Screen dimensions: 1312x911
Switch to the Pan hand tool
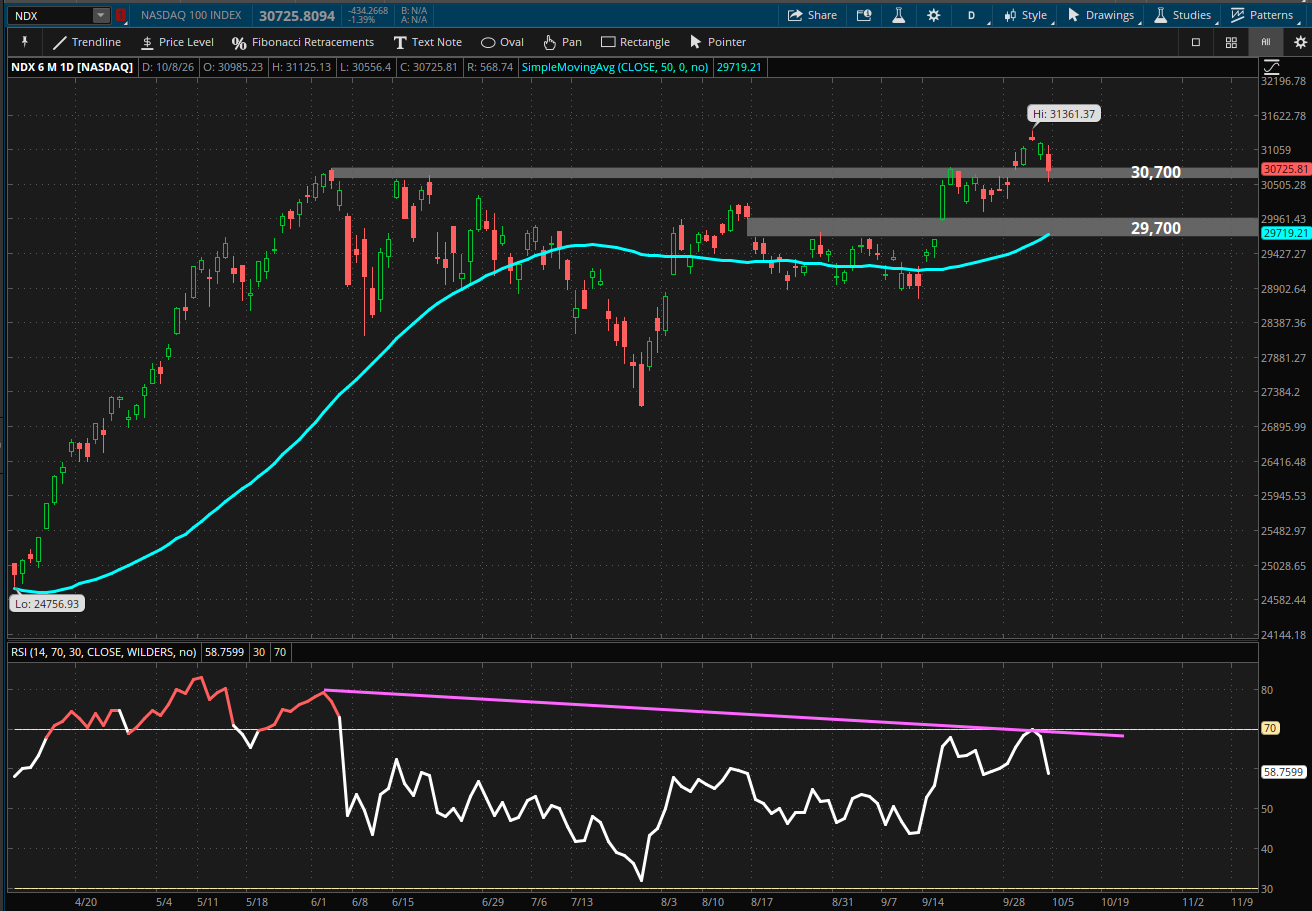click(562, 42)
